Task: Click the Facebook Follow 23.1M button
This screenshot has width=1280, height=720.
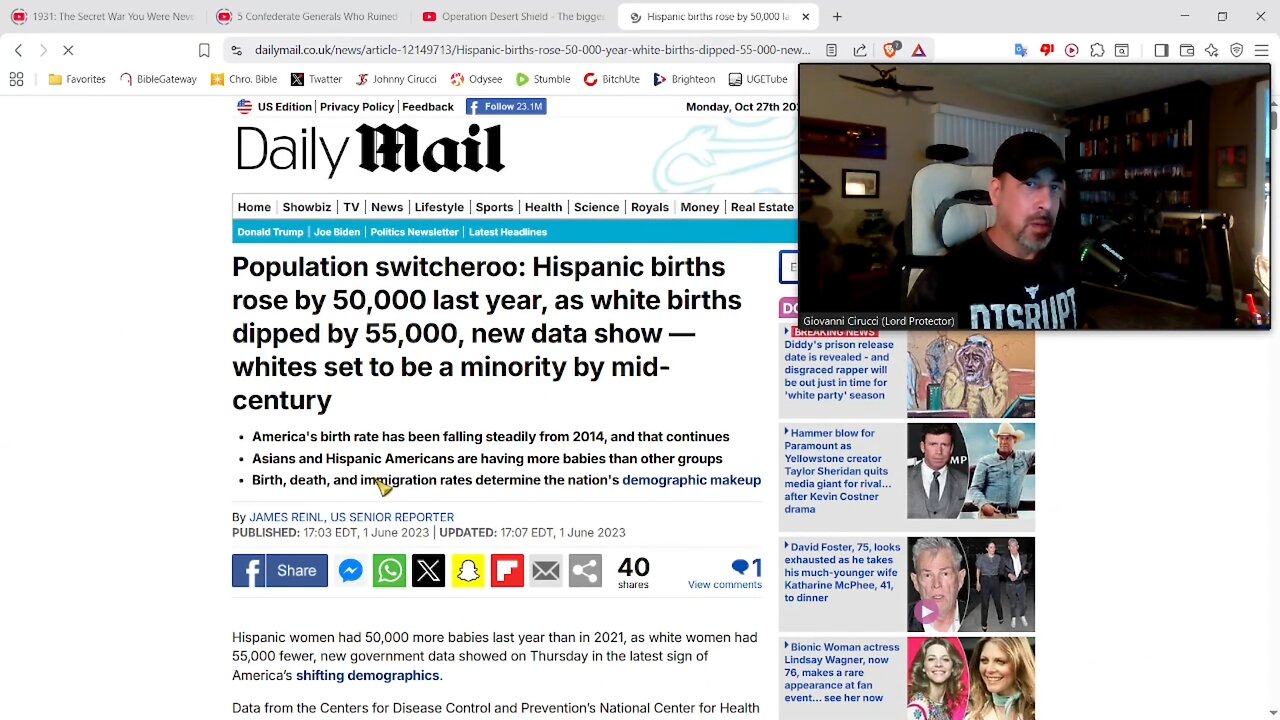Action: click(506, 106)
